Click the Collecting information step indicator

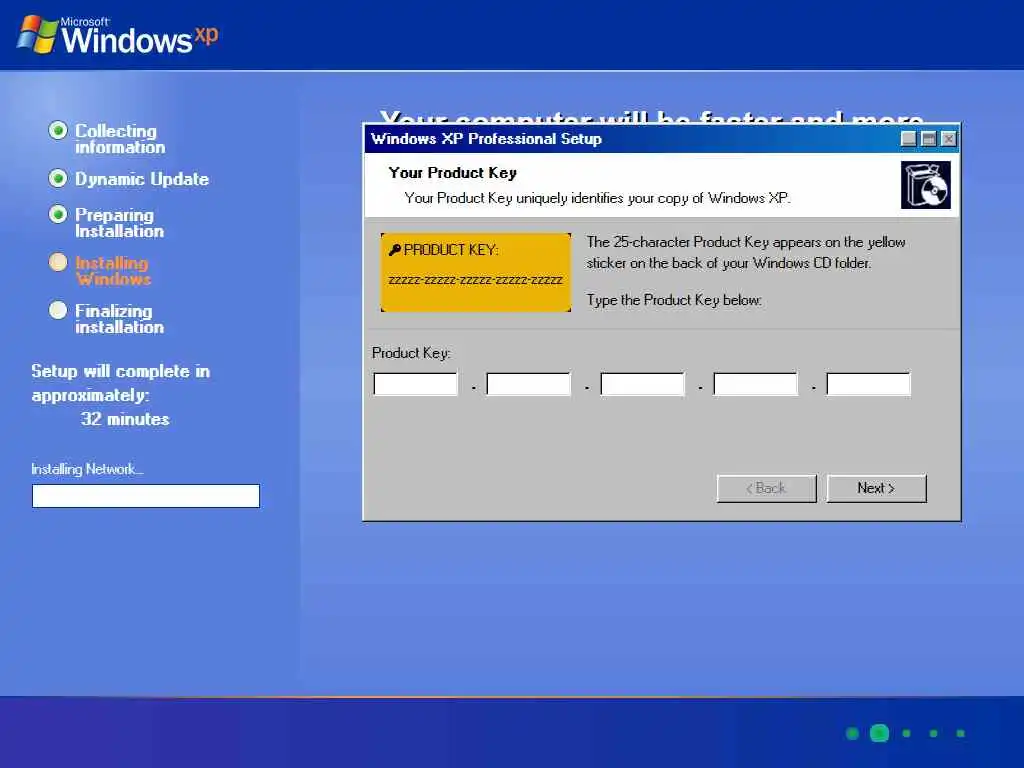[x=58, y=131]
